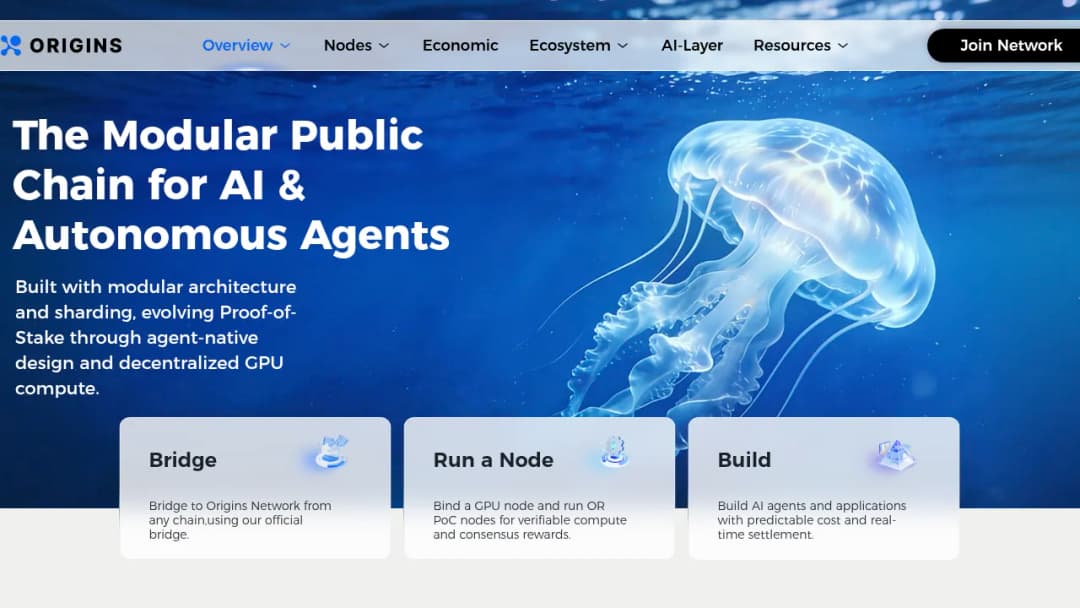Screen dimensions: 1080x608
Task: Open the Overview menu item
Action: click(x=237, y=45)
